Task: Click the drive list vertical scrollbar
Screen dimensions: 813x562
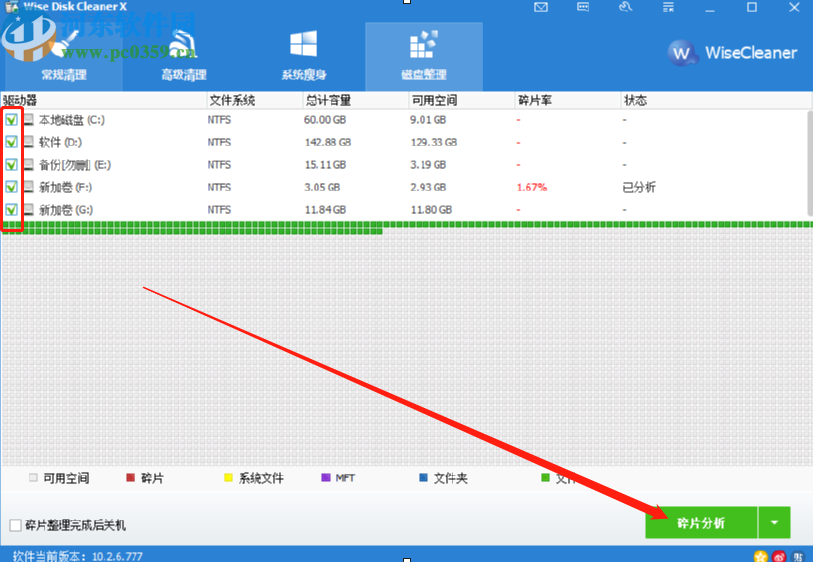Action: click(x=810, y=163)
